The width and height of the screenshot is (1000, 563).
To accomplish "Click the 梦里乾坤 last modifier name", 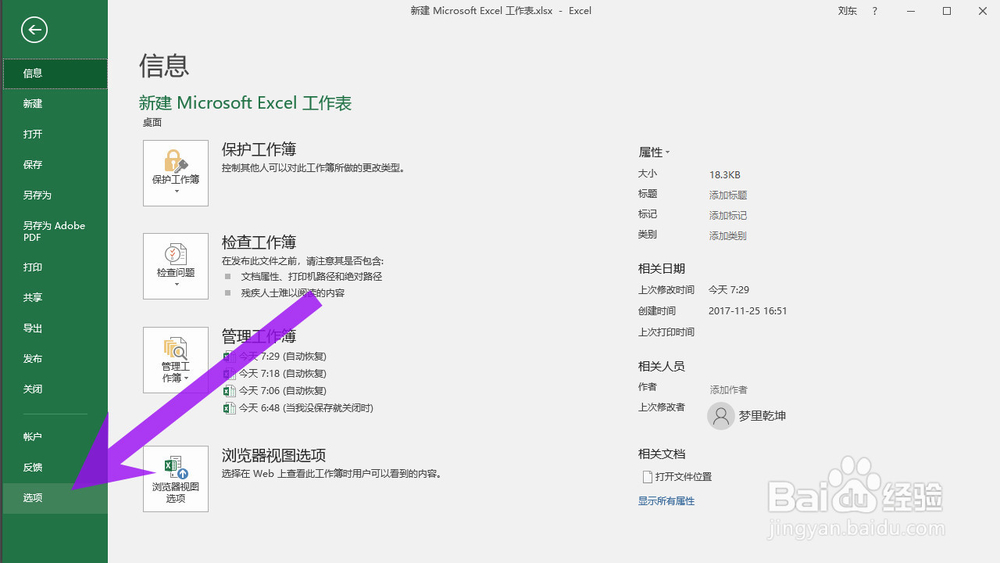I will point(762,416).
